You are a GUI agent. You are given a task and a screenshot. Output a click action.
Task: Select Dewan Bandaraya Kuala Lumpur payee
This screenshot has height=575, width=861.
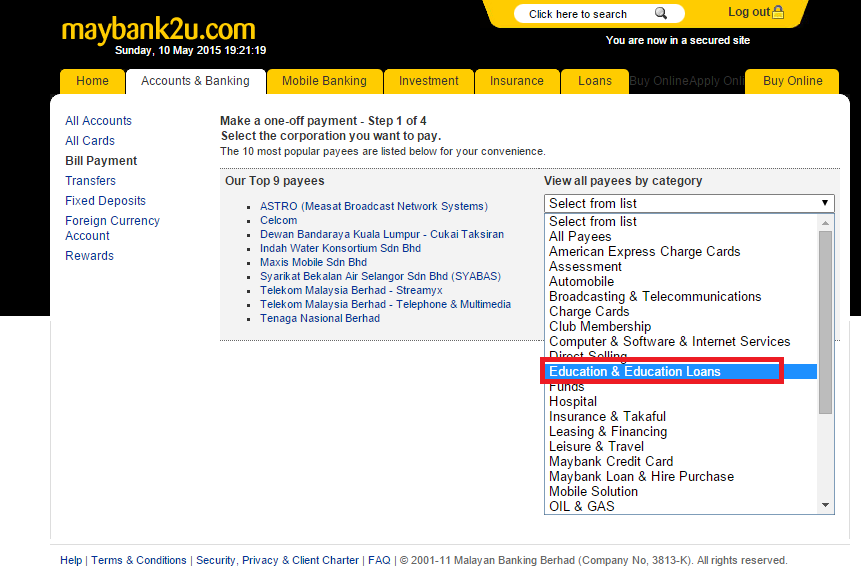pos(382,234)
